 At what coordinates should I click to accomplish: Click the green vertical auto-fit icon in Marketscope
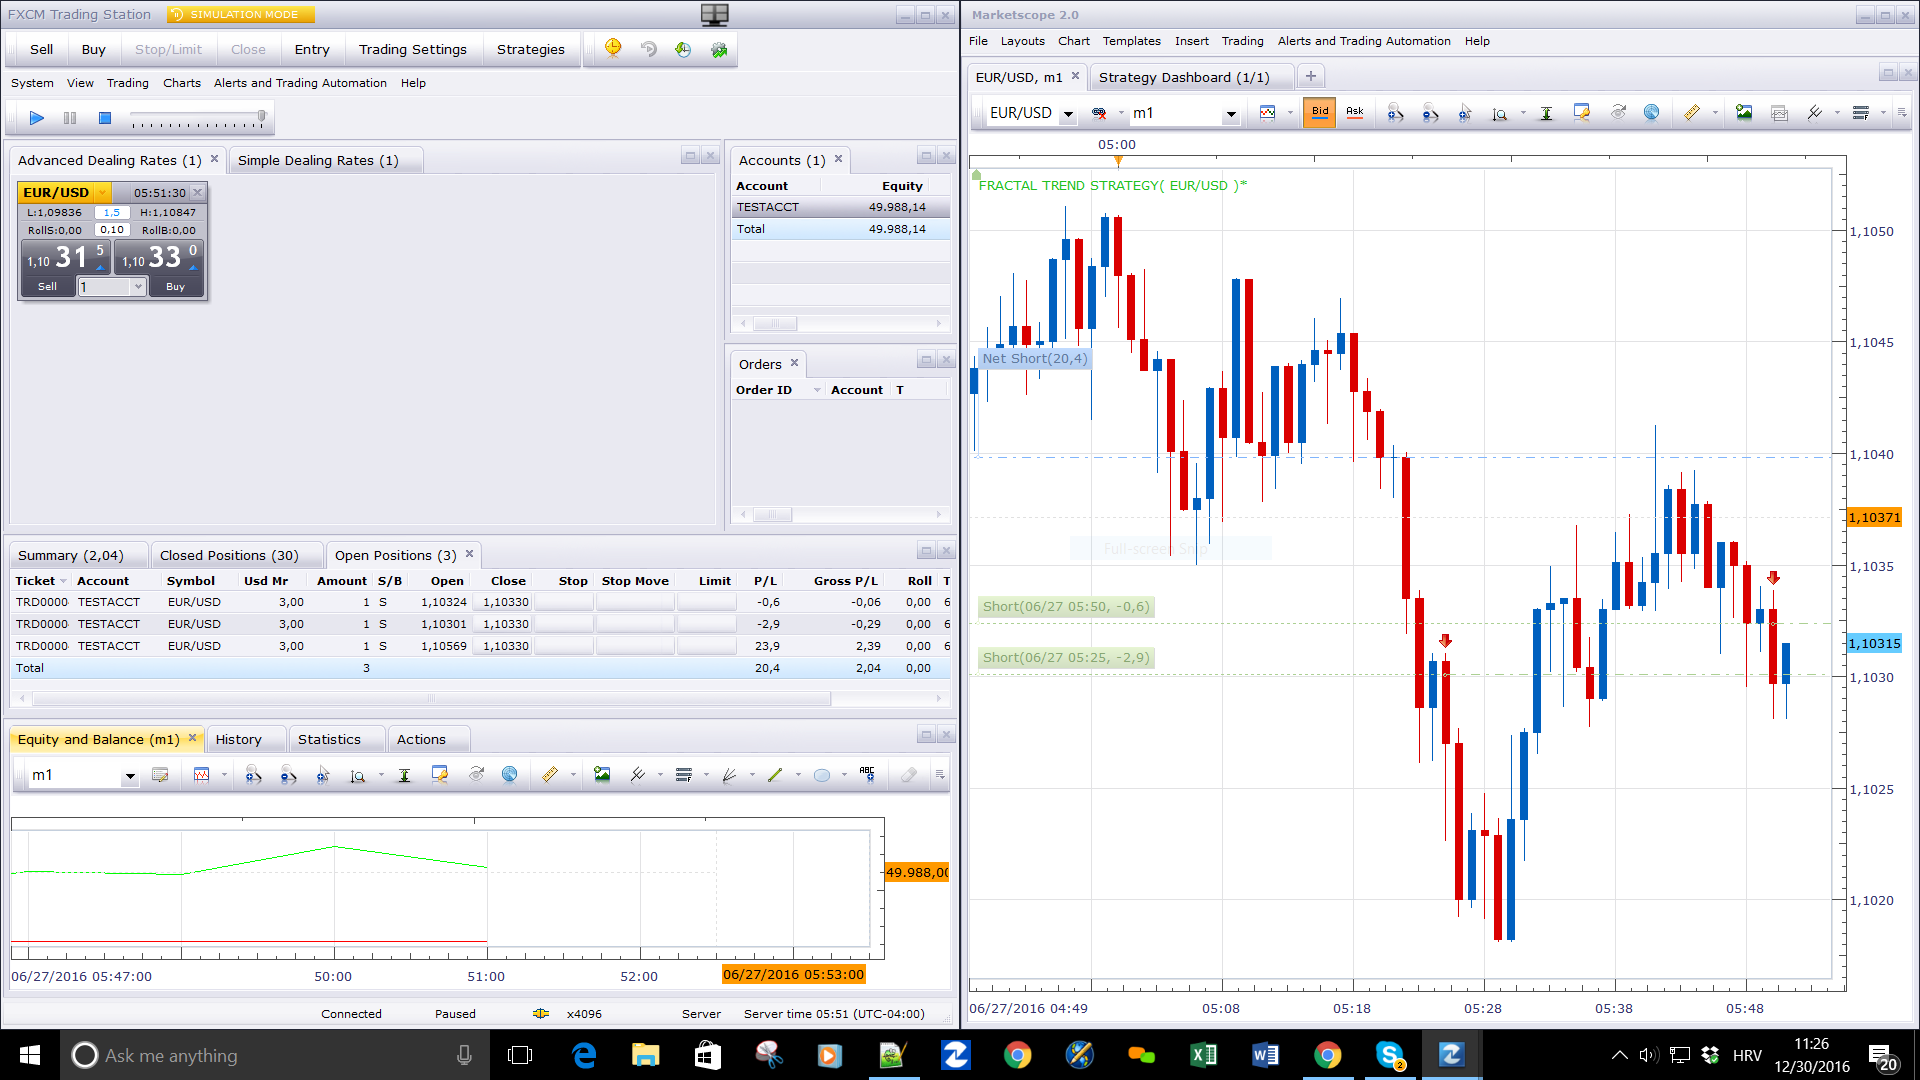tap(1546, 113)
